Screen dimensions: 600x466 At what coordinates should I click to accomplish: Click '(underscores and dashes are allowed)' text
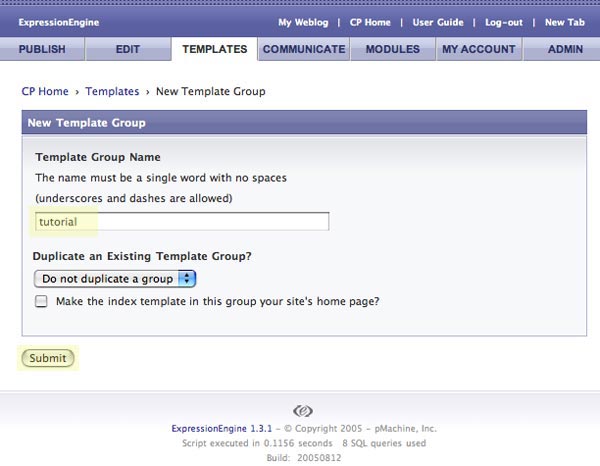134,198
